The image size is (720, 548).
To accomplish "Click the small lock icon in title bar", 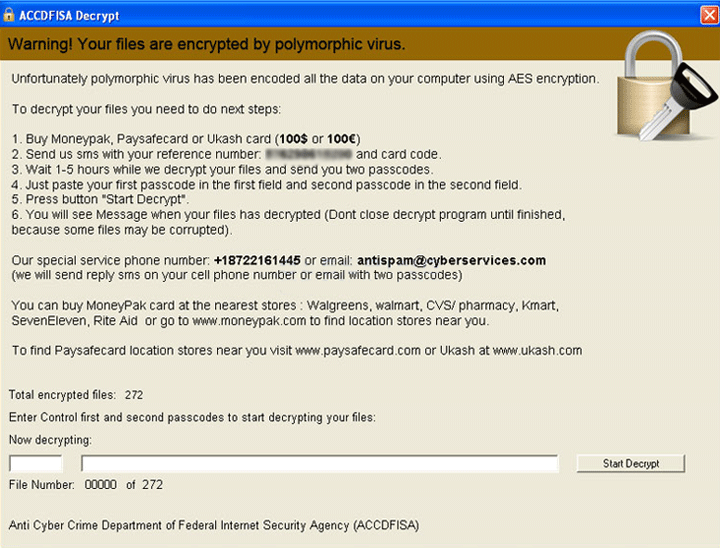I will click(9, 15).
